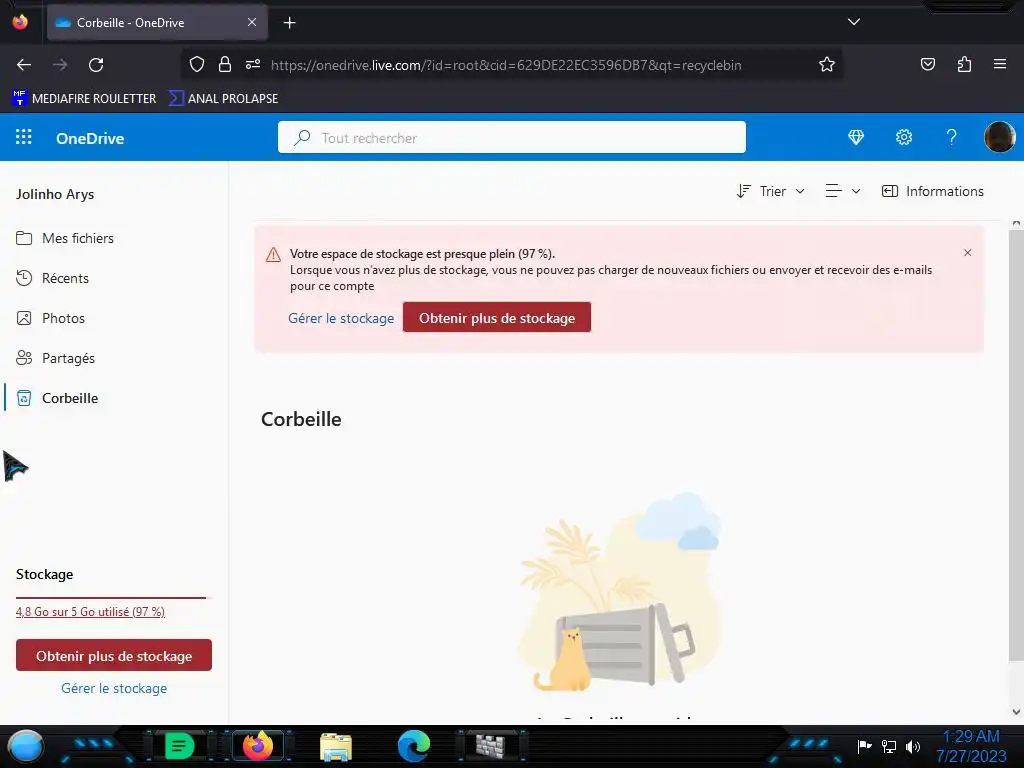Open the Premium diamond icon
This screenshot has height=768, width=1024.
pyautogui.click(x=856, y=137)
